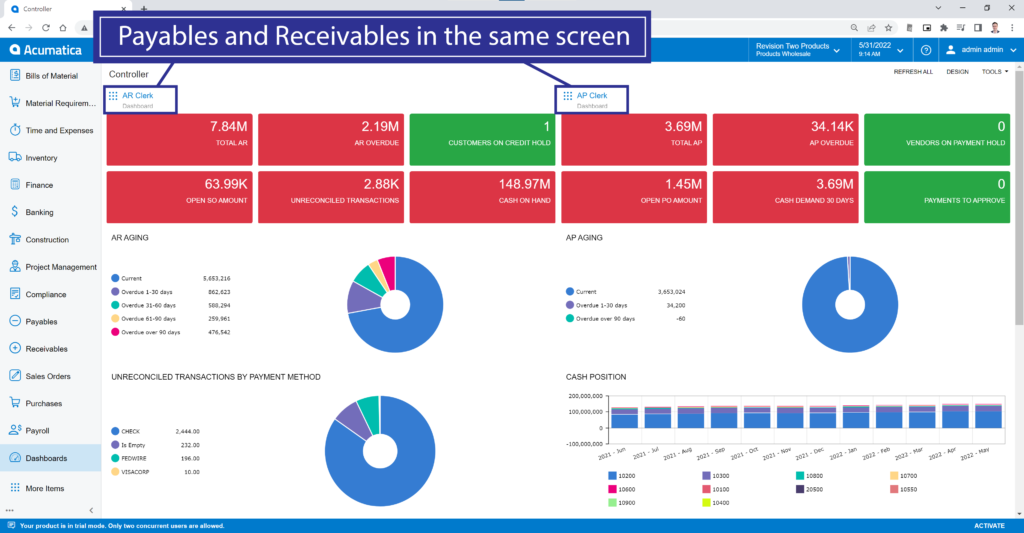
Task: Open the Construction crane icon
Action: point(15,239)
